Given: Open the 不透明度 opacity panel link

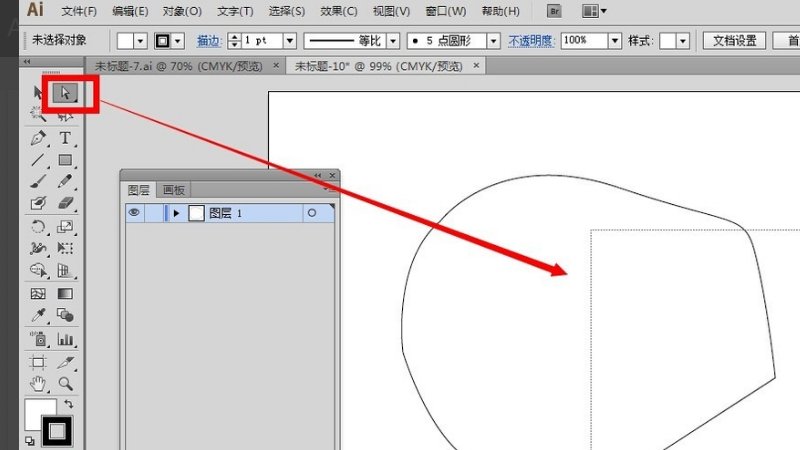Looking at the screenshot, I should (x=531, y=41).
